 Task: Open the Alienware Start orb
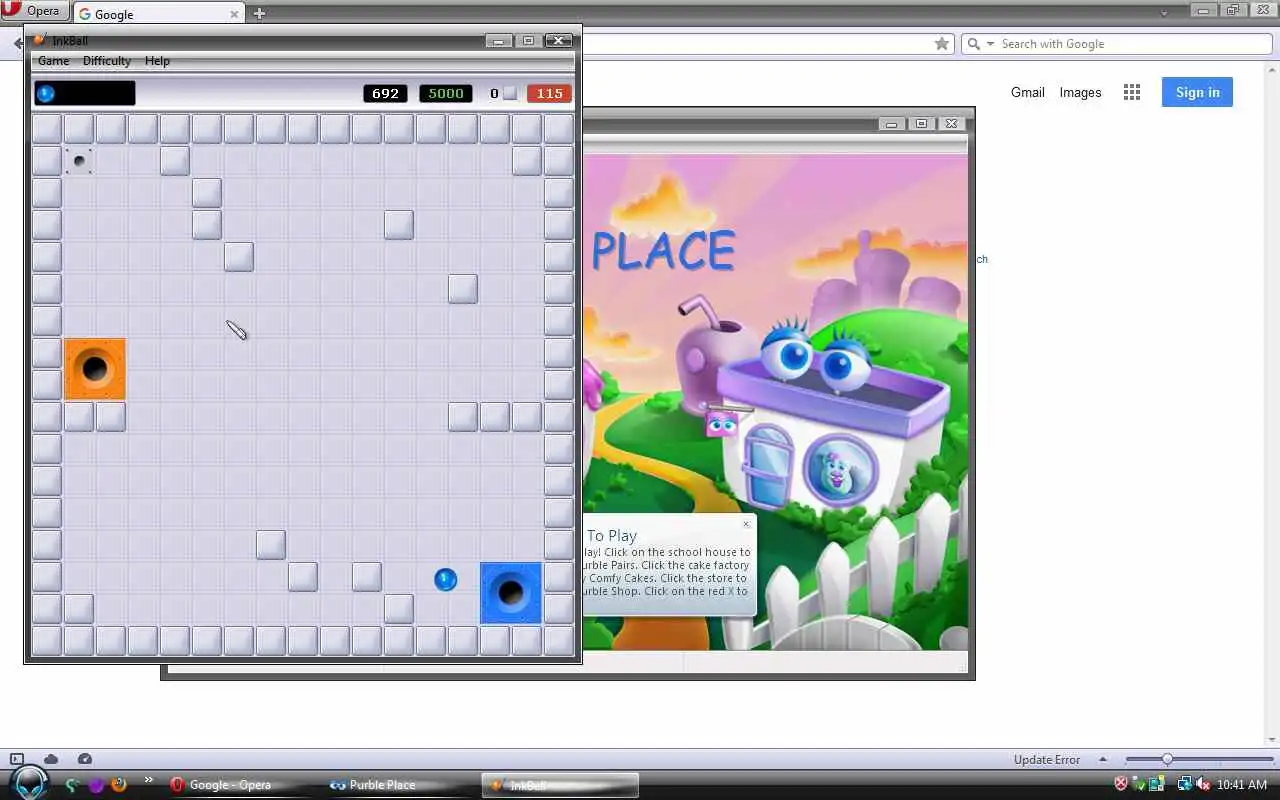[30, 783]
